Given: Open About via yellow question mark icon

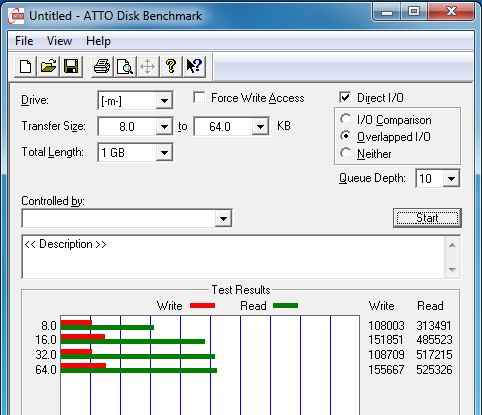Looking at the screenshot, I should [171, 66].
